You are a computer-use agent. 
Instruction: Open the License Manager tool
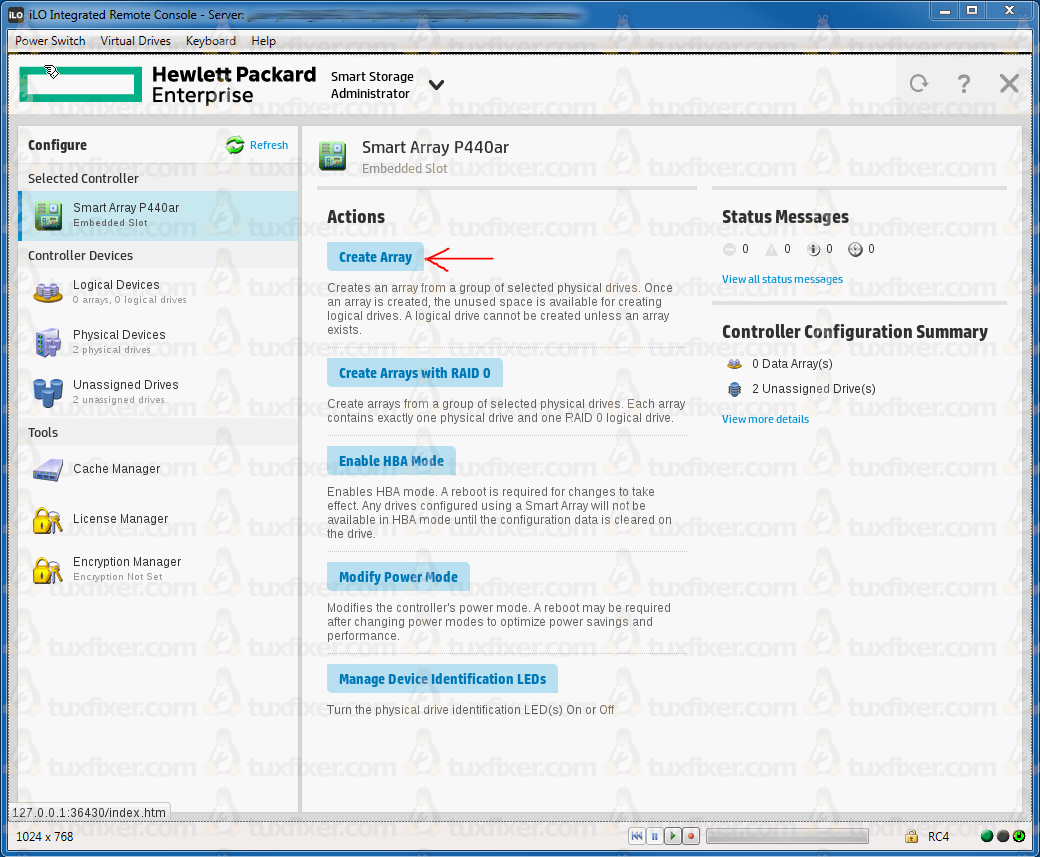(x=120, y=519)
